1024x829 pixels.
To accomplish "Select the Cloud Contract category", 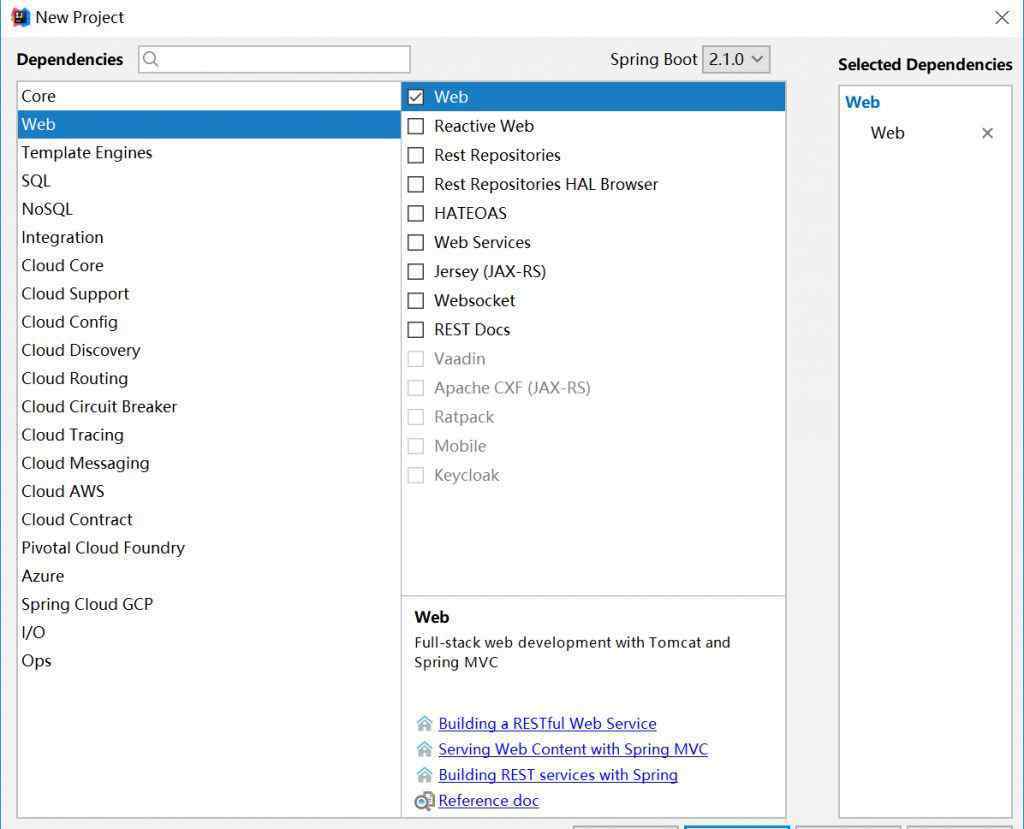I will point(209,519).
